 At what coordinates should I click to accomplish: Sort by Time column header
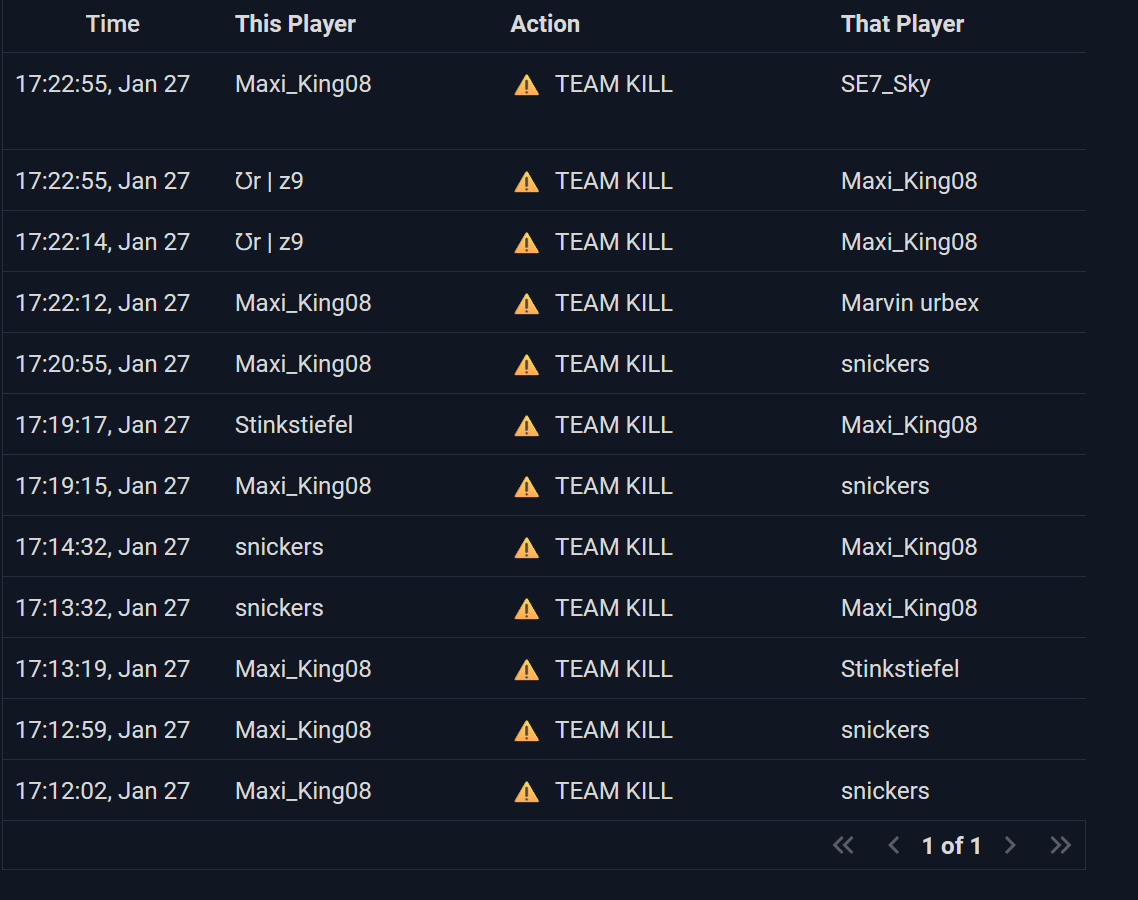pos(113,24)
